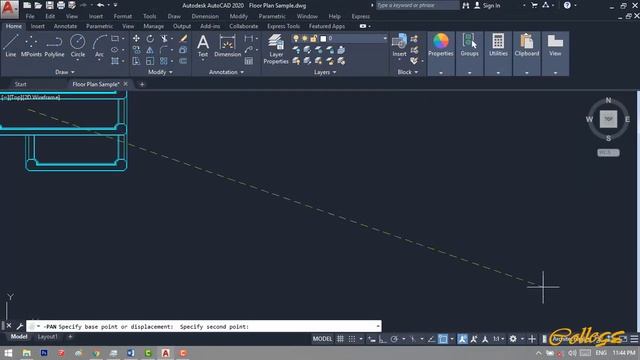The image size is (640, 360).
Task: Toggle snap mode in status bar
Action: pyautogui.click(x=351, y=339)
